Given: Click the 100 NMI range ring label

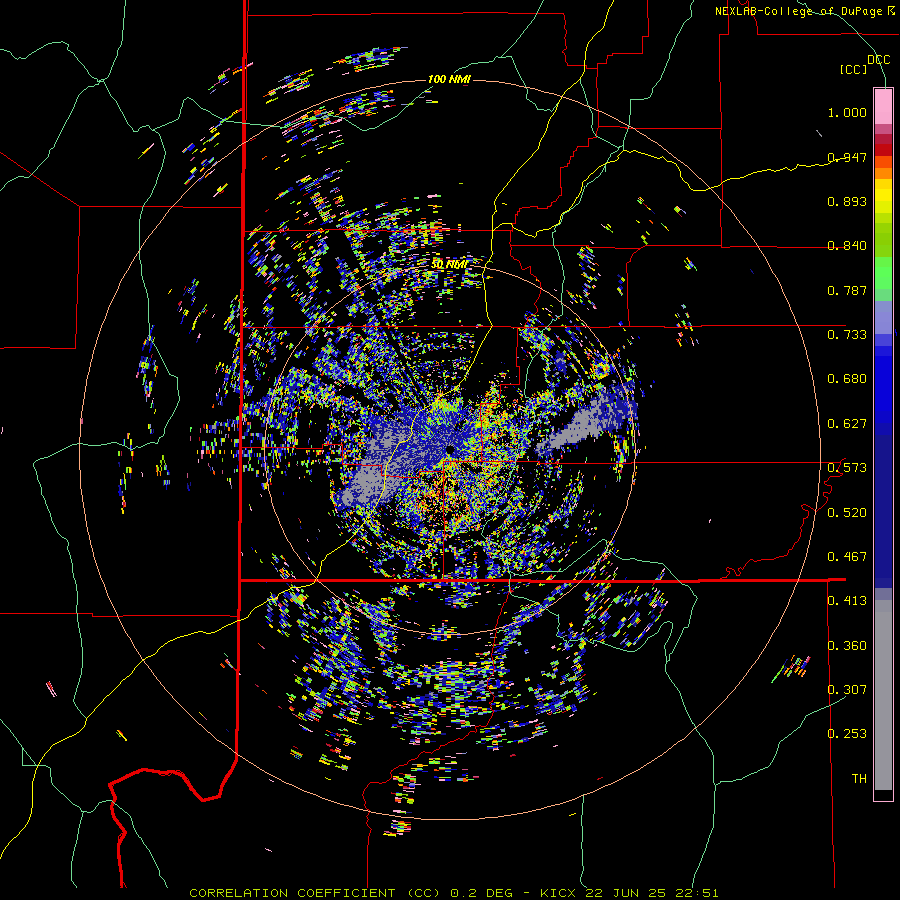Looking at the screenshot, I should coord(449,79).
